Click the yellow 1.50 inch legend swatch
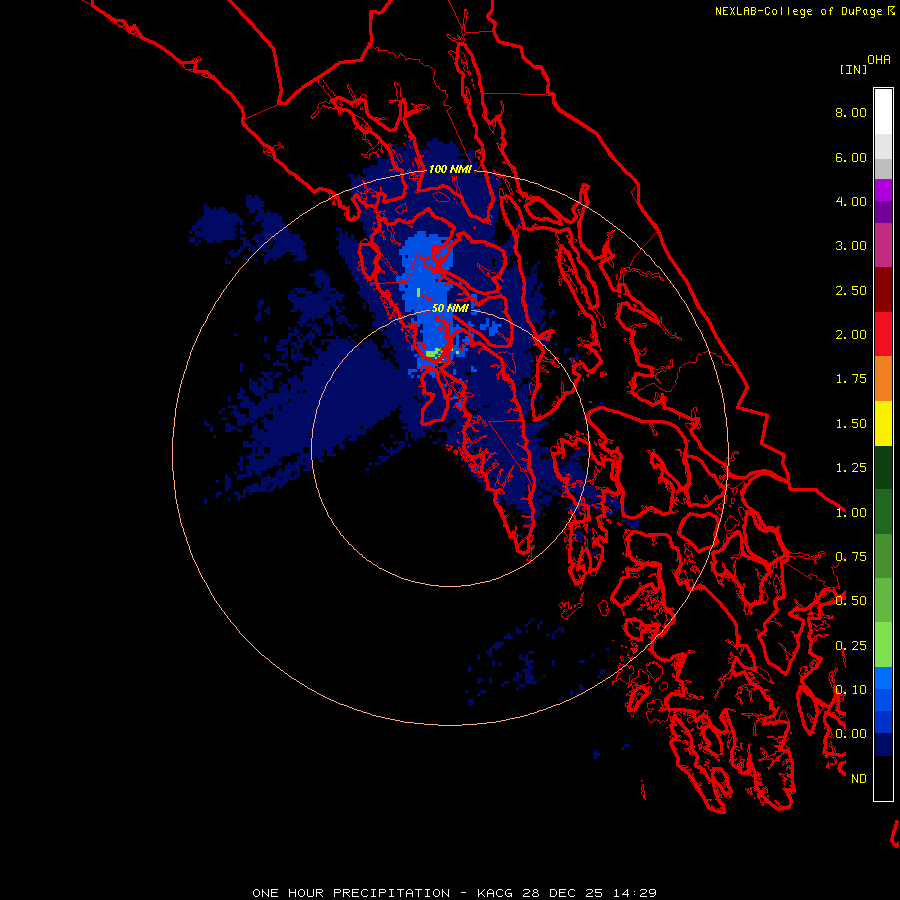900x900 pixels. click(x=883, y=423)
